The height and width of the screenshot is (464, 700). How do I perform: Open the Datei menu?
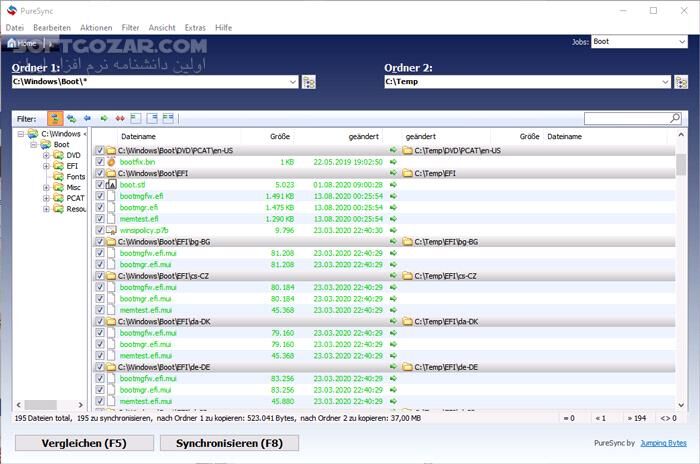pos(15,28)
